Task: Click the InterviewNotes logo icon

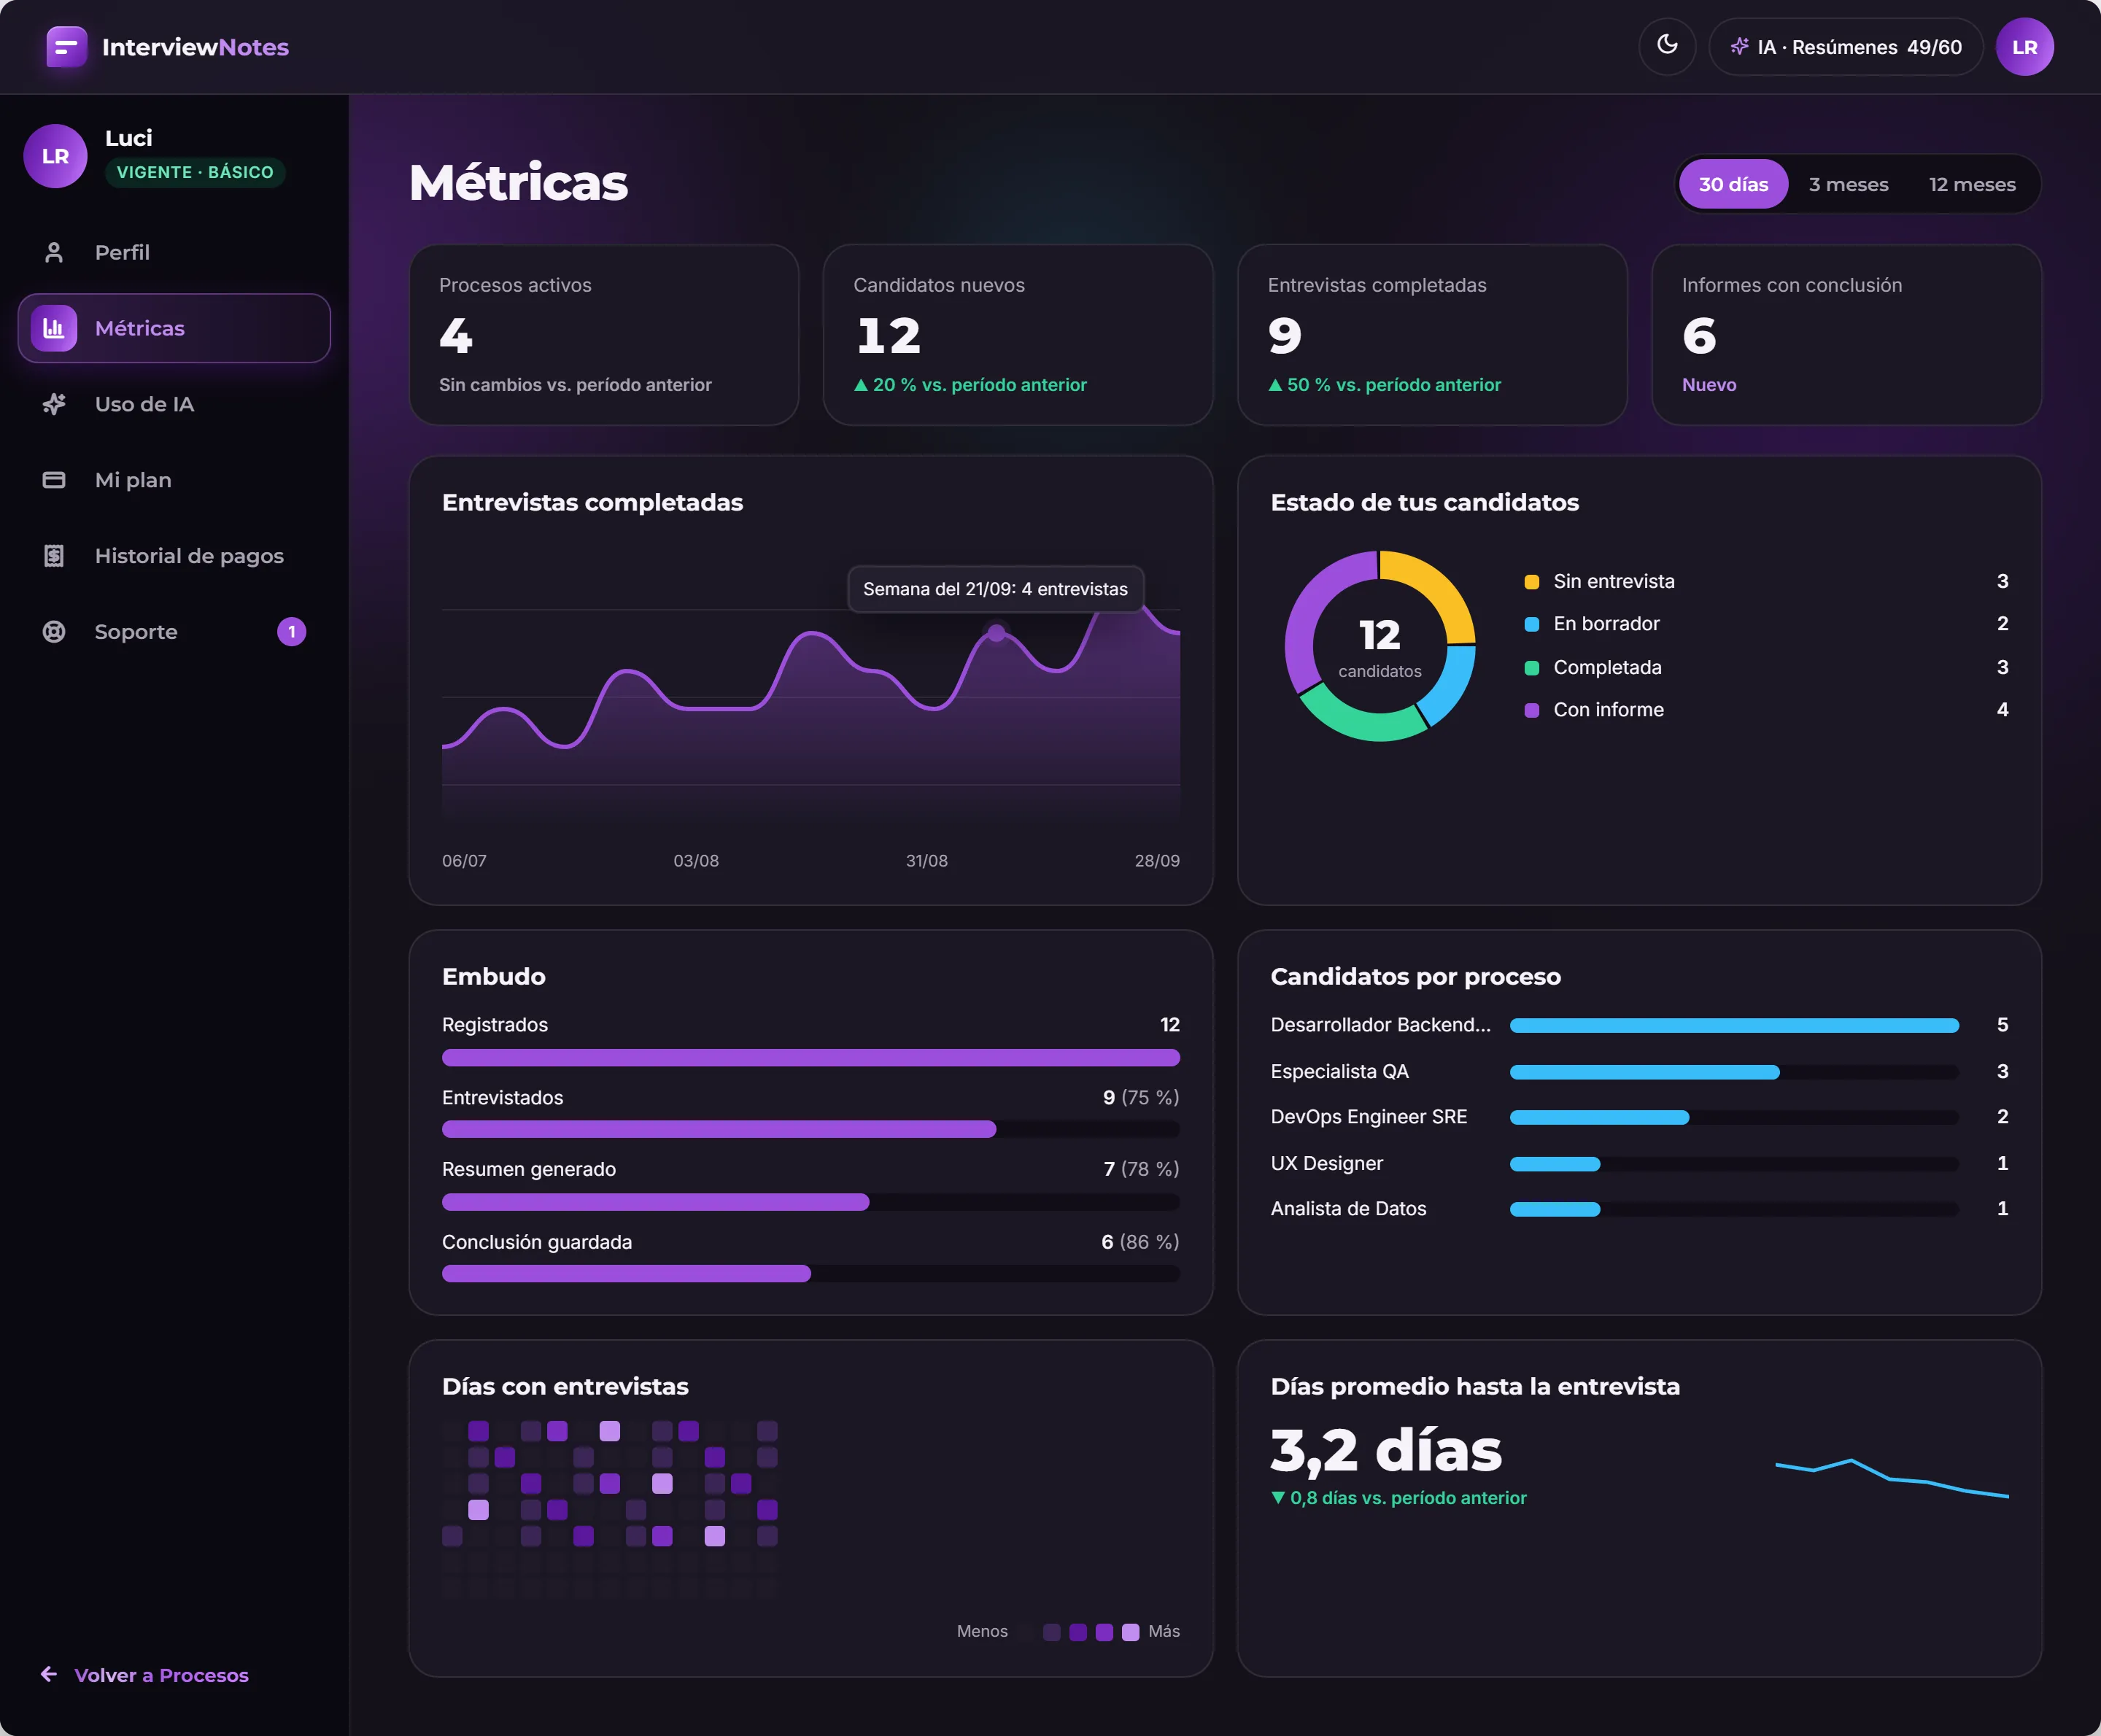Action: [66, 47]
